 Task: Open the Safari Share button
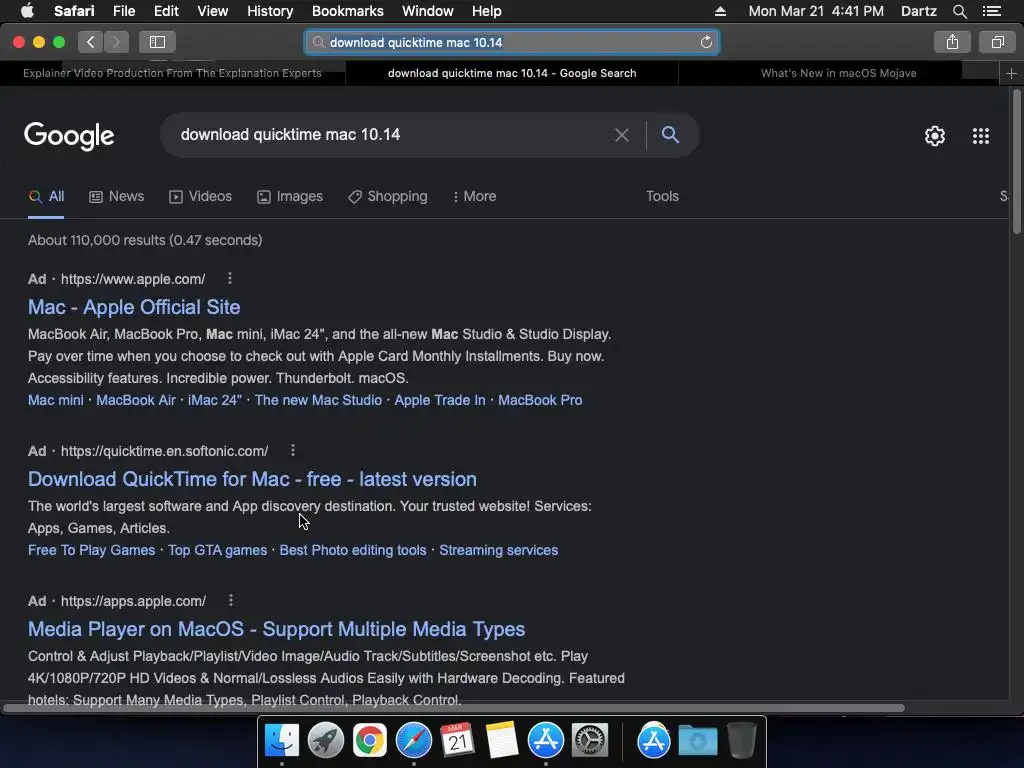[x=952, y=42]
